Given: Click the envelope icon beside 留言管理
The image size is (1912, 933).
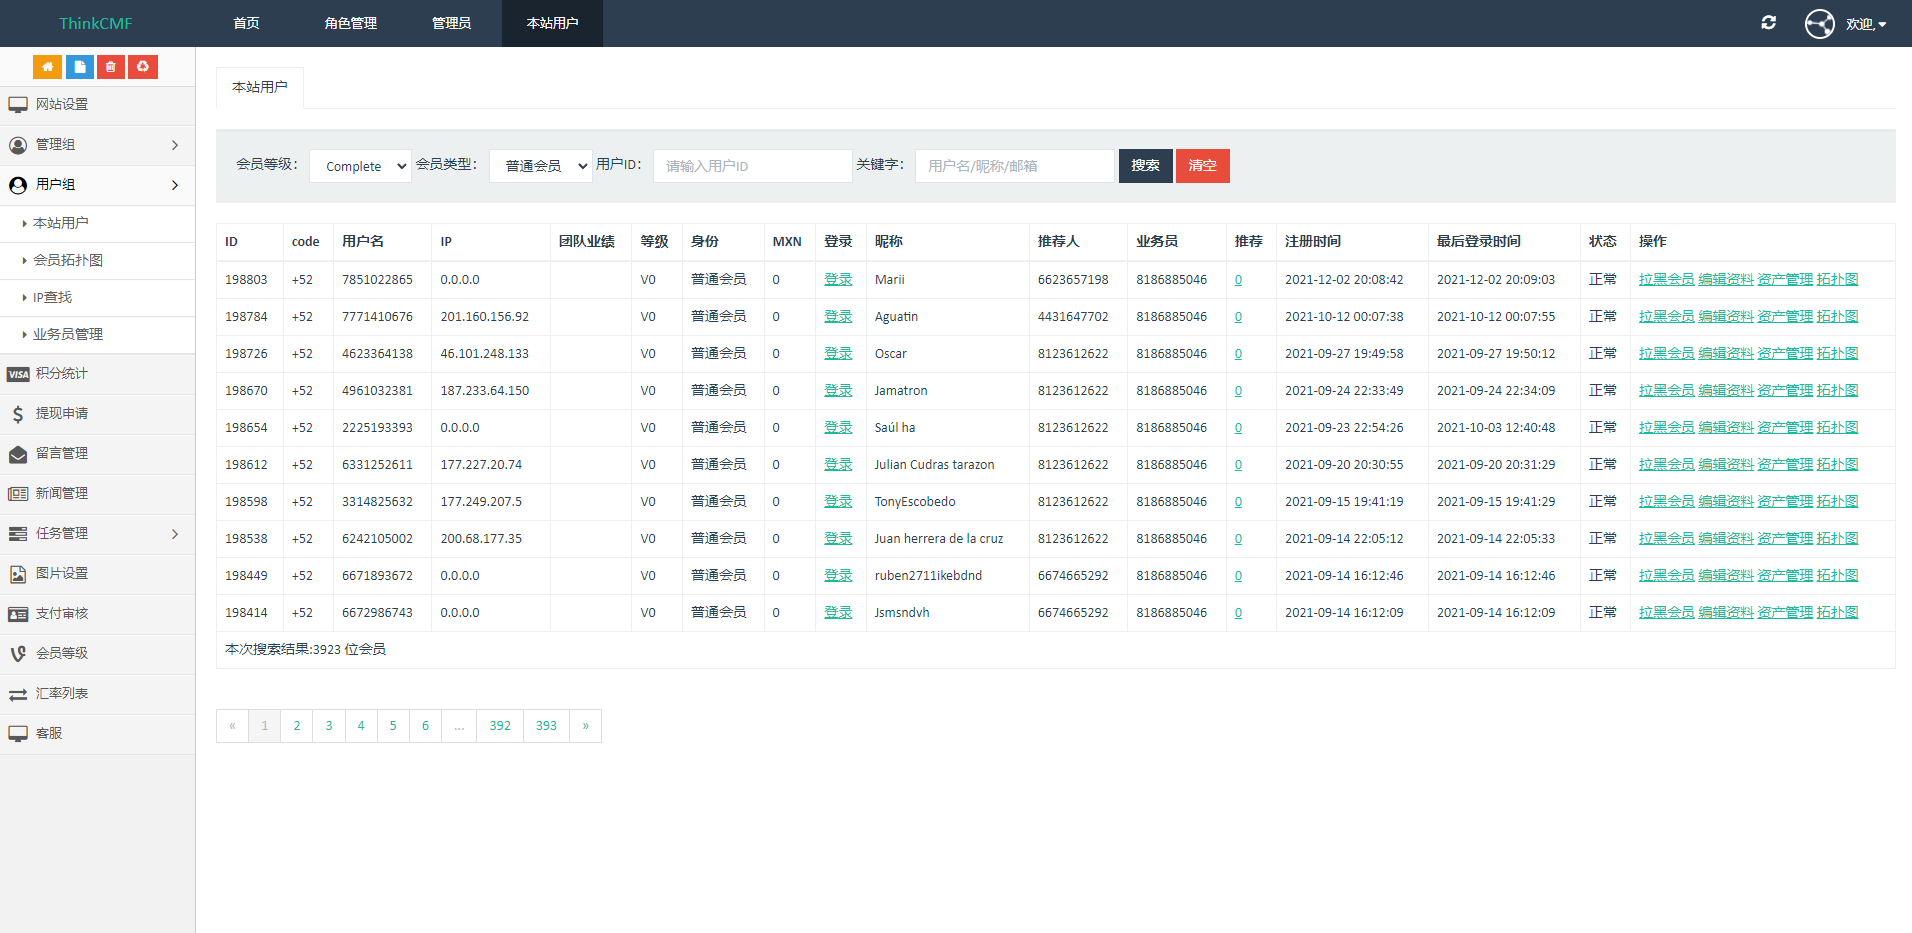Looking at the screenshot, I should pyautogui.click(x=18, y=454).
